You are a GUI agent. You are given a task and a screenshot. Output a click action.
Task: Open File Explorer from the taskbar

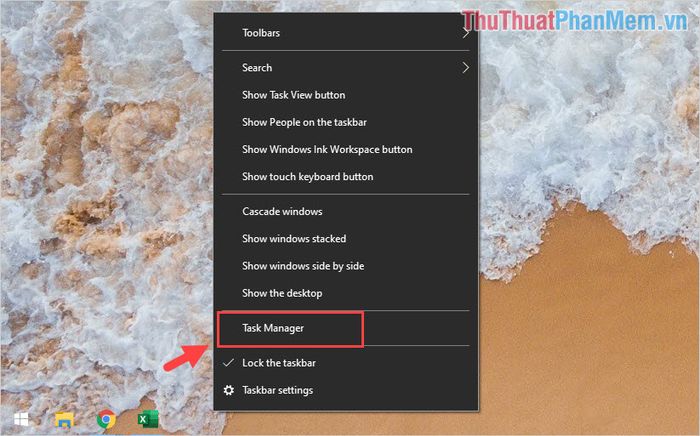tap(64, 420)
